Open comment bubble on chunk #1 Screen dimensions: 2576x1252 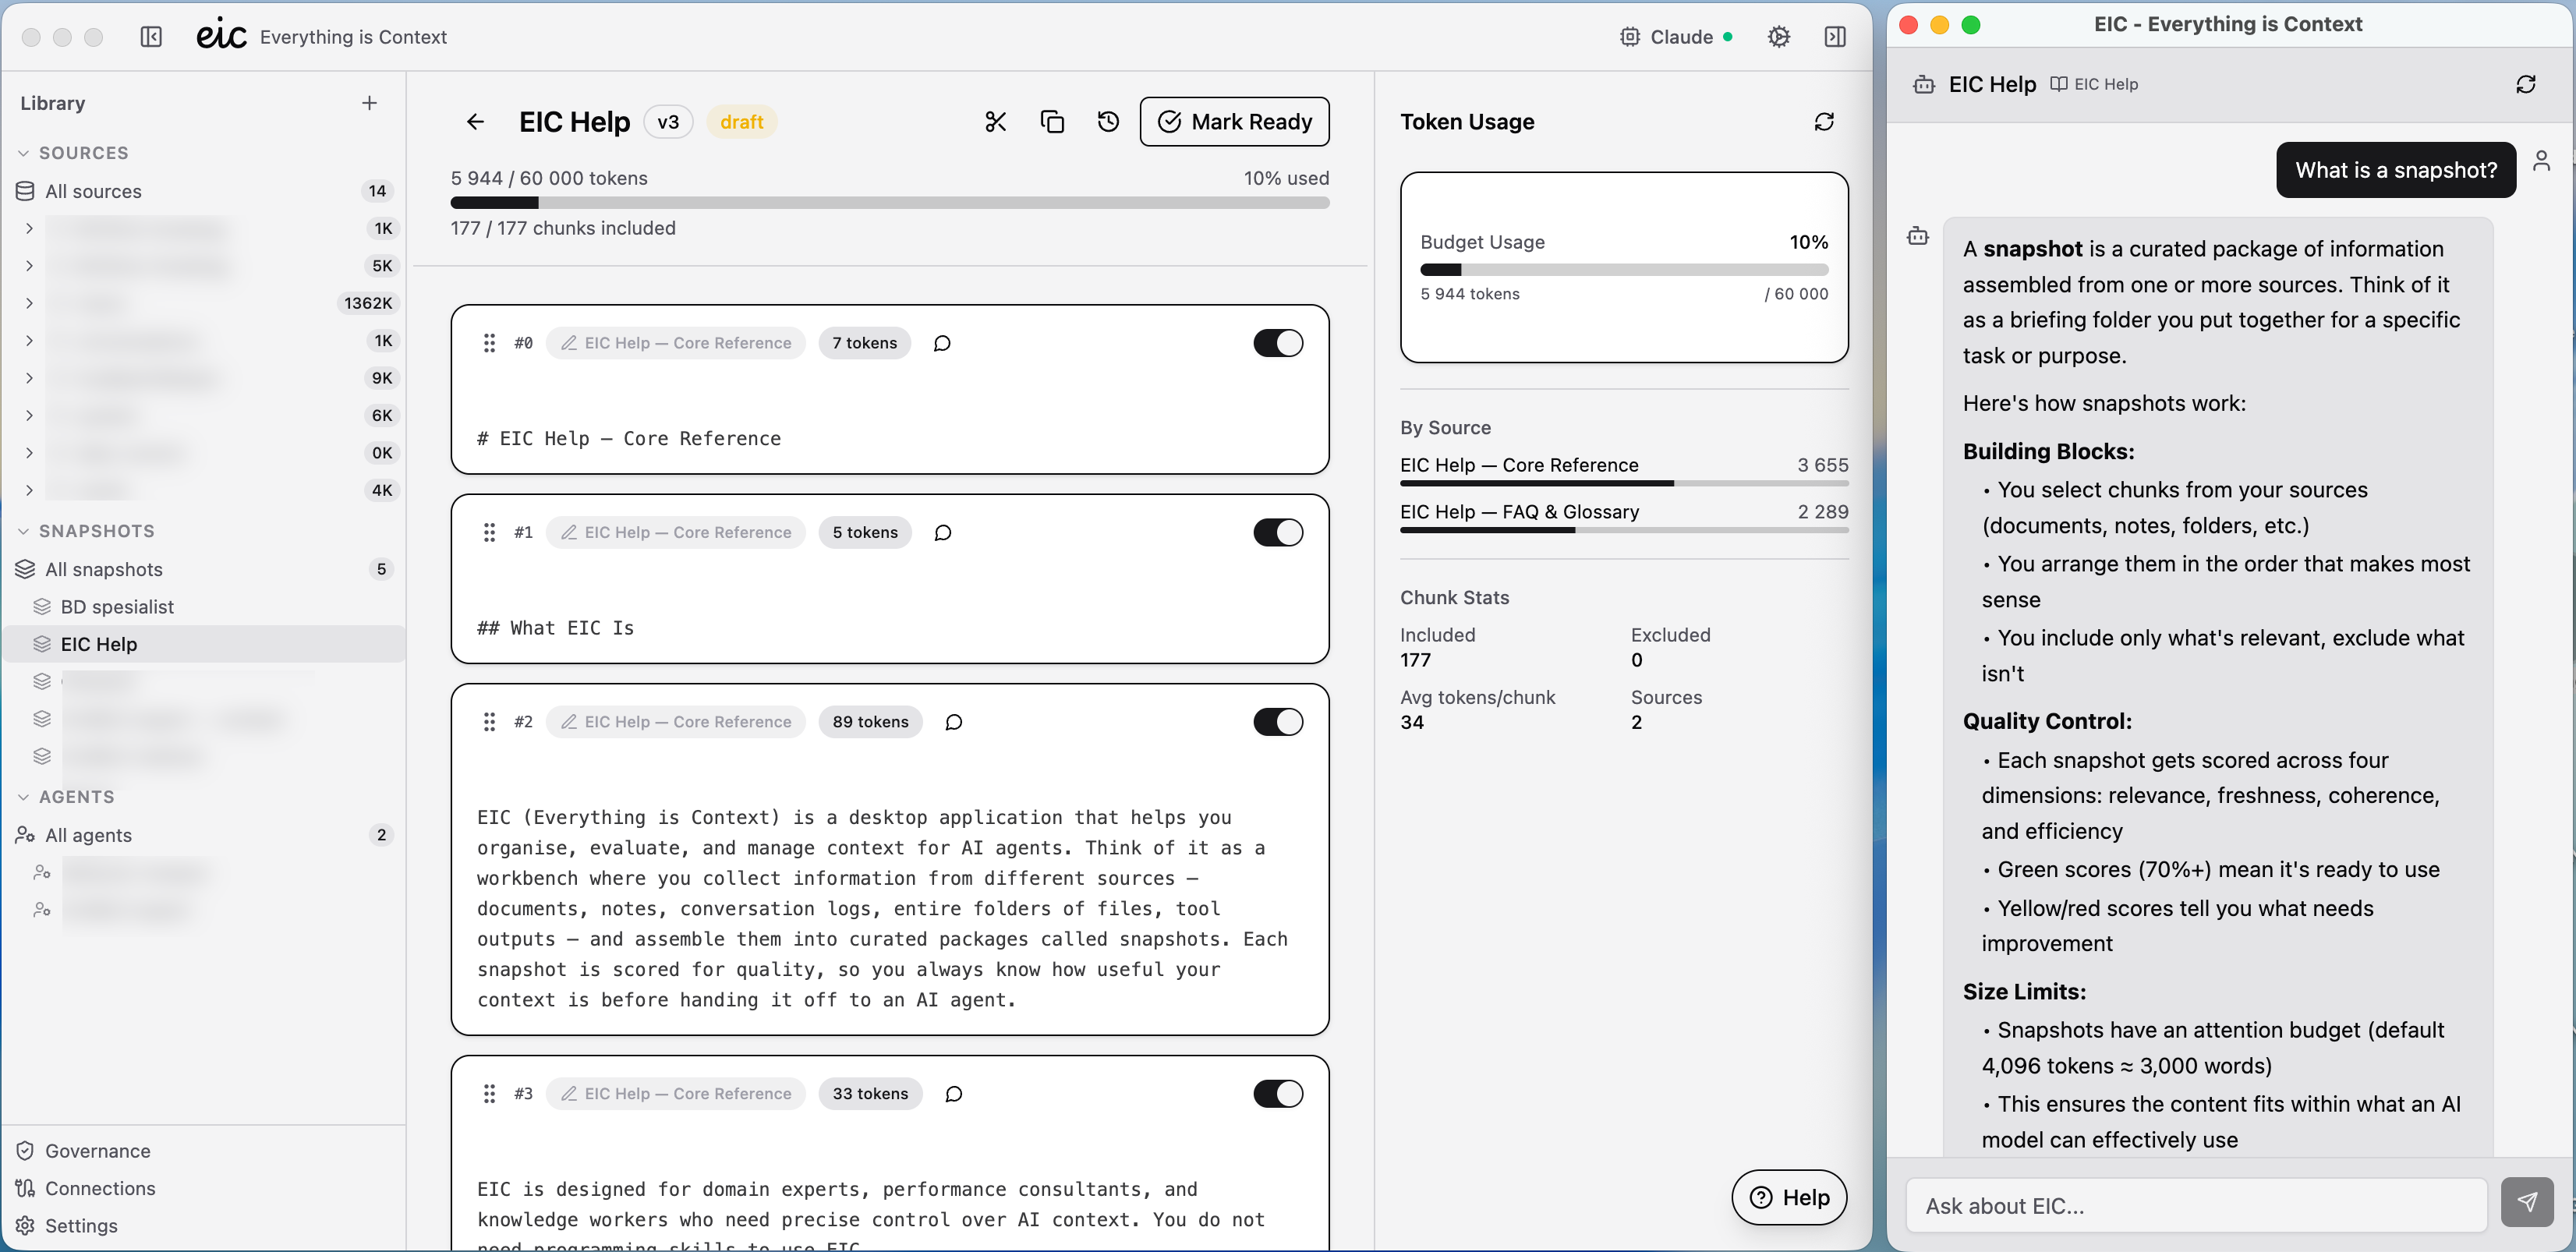coord(942,533)
